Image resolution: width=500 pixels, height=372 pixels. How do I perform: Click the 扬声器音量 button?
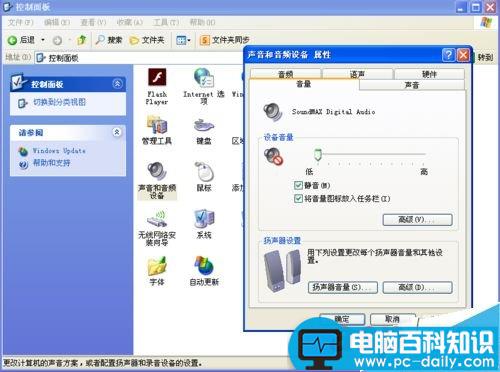tap(343, 287)
